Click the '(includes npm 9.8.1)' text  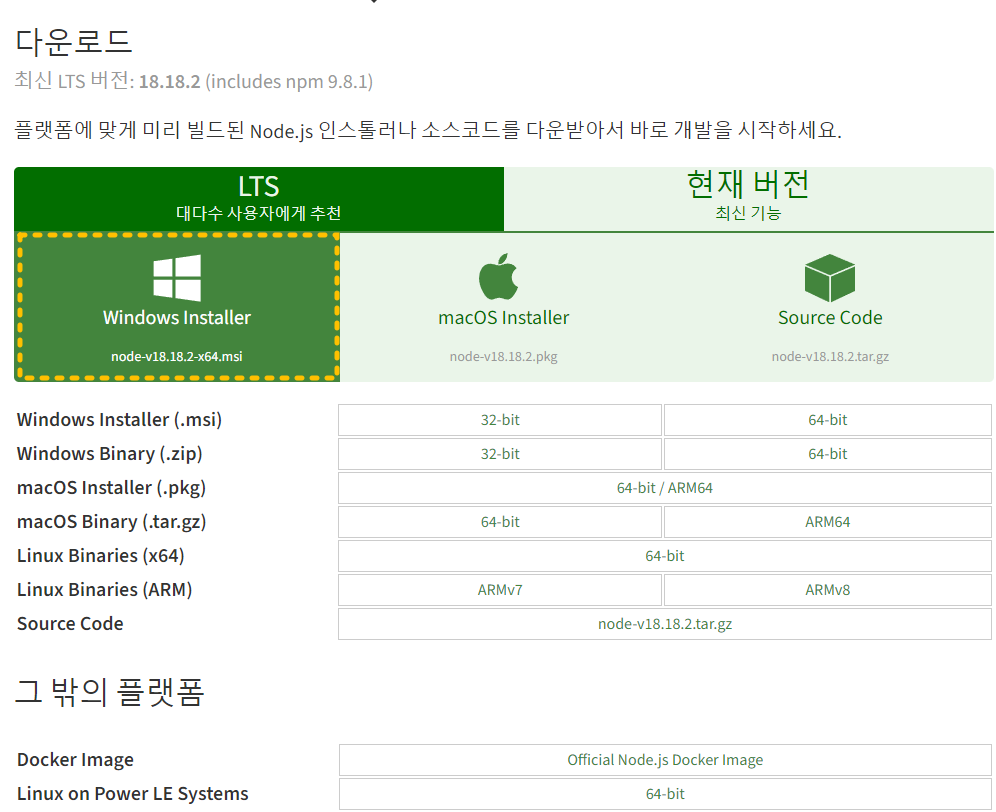tap(289, 82)
